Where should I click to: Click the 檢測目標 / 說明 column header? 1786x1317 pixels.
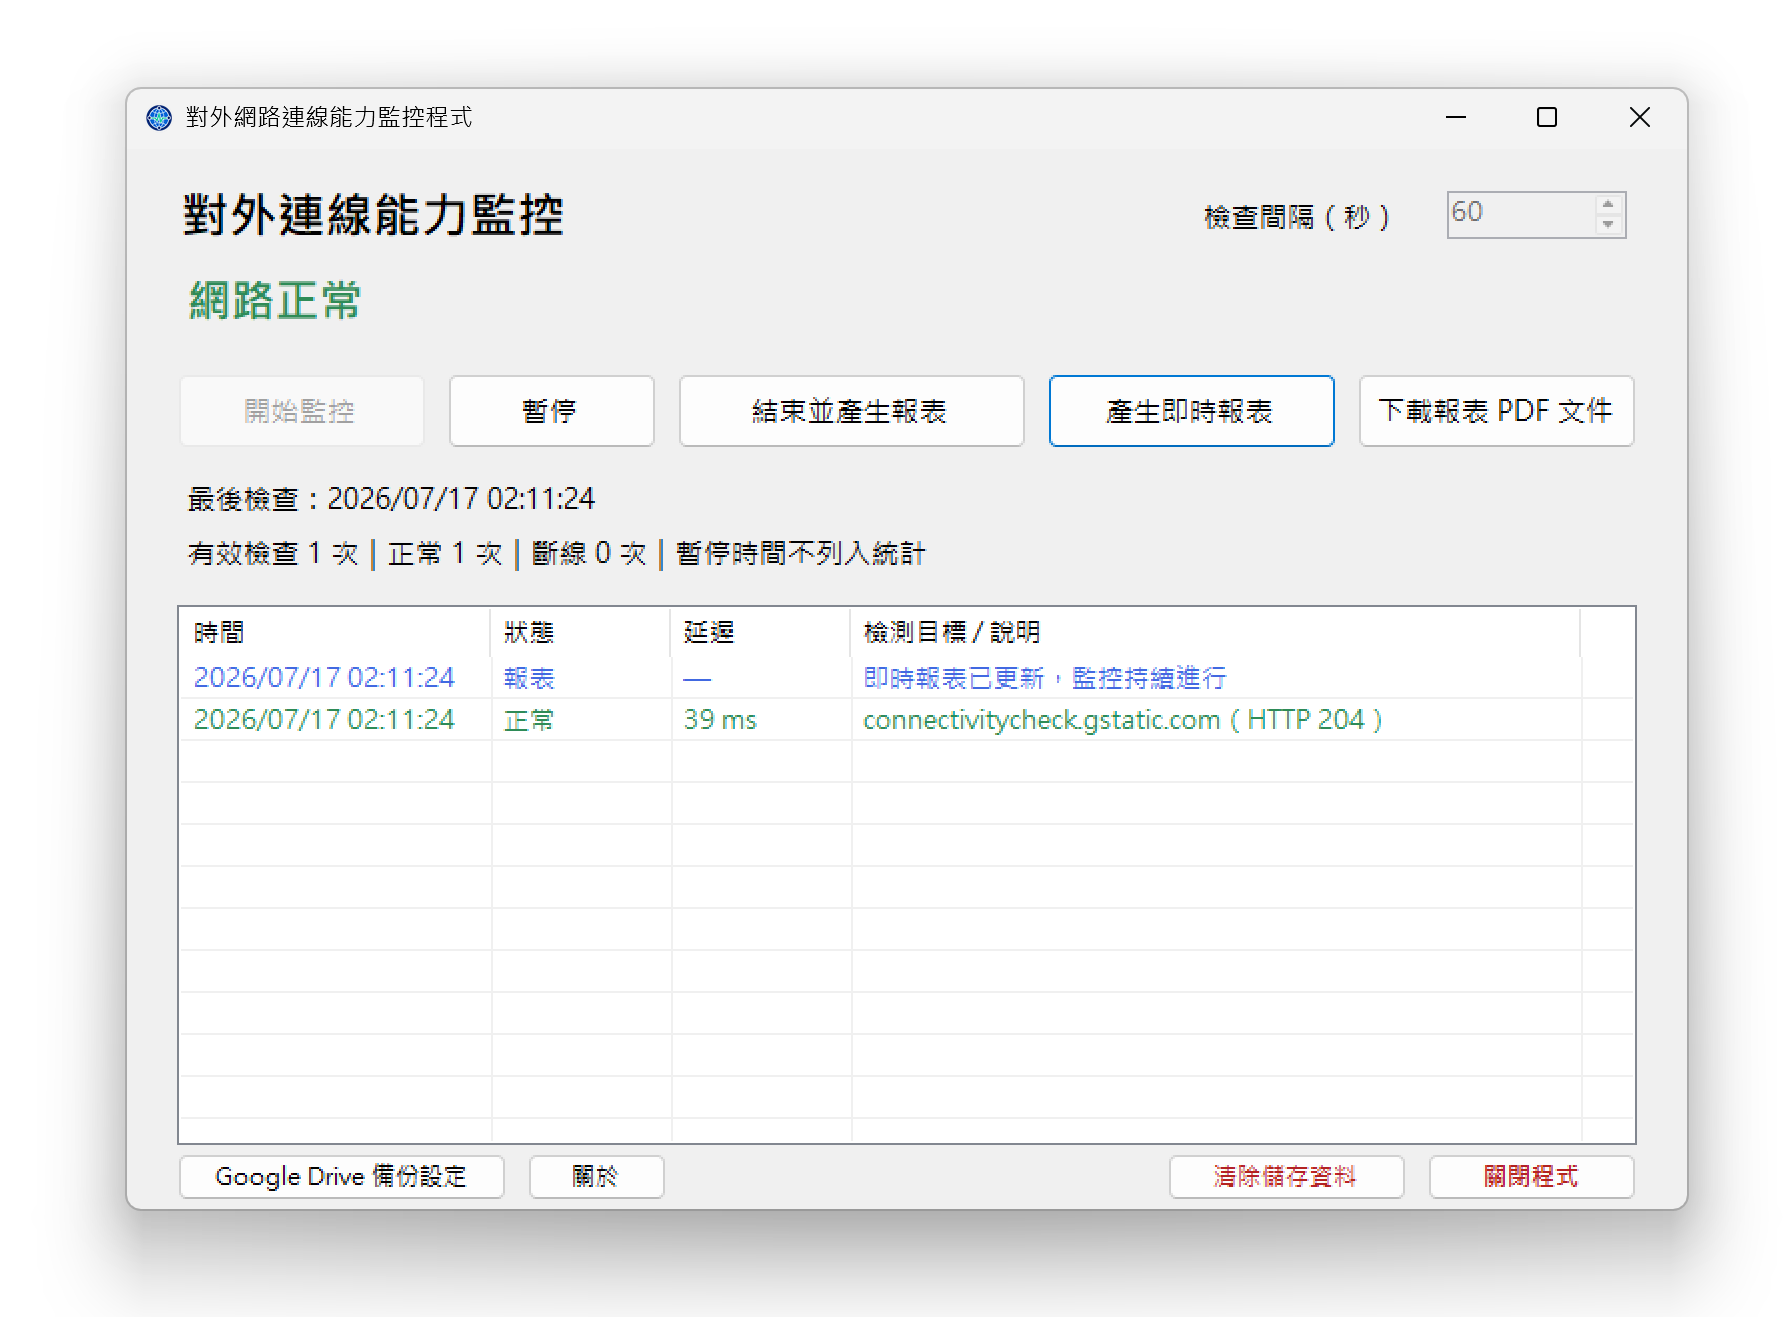[1216, 632]
